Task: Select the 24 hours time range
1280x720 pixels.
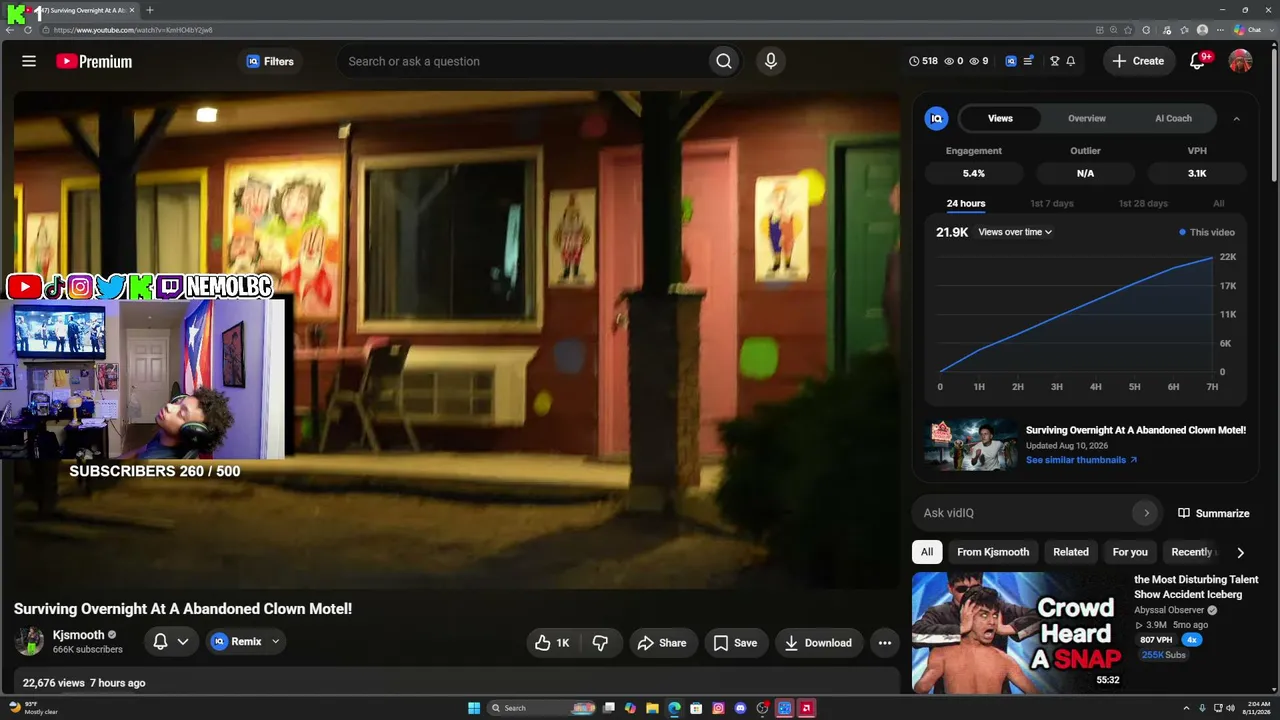Action: click(x=966, y=204)
